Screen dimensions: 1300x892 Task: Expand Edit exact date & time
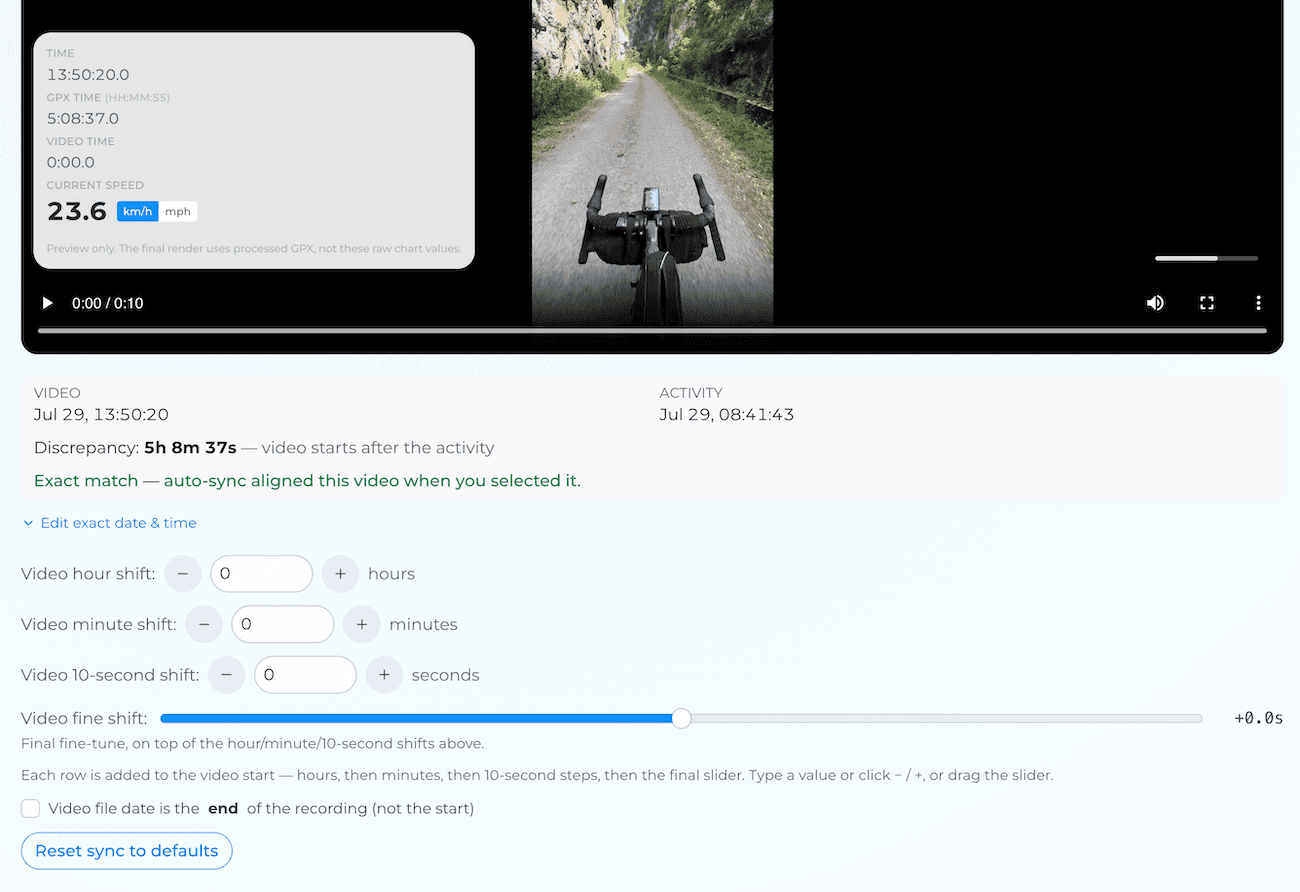click(110, 523)
